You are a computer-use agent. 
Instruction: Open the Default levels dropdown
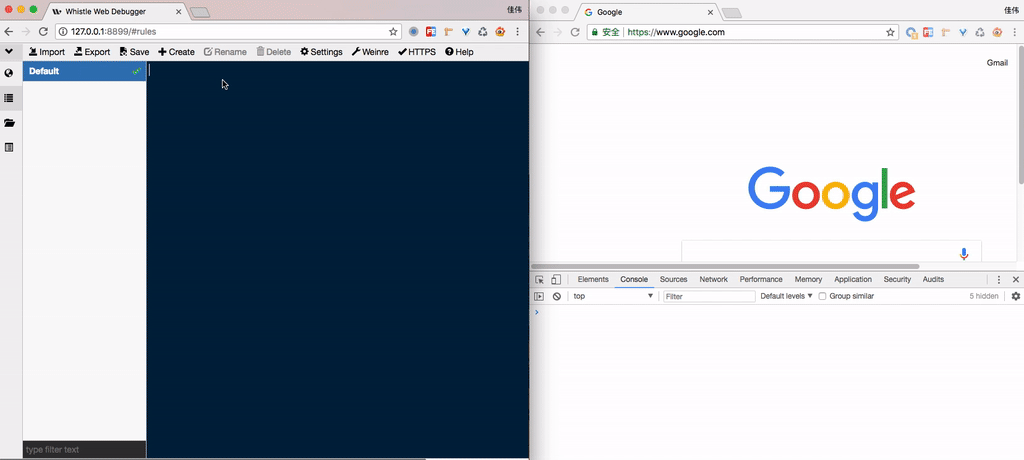(x=786, y=297)
